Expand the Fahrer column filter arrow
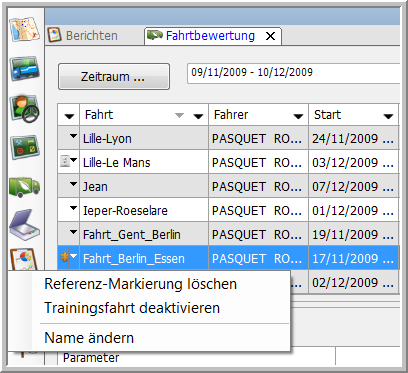This screenshot has height=373, width=408. tap(298, 116)
